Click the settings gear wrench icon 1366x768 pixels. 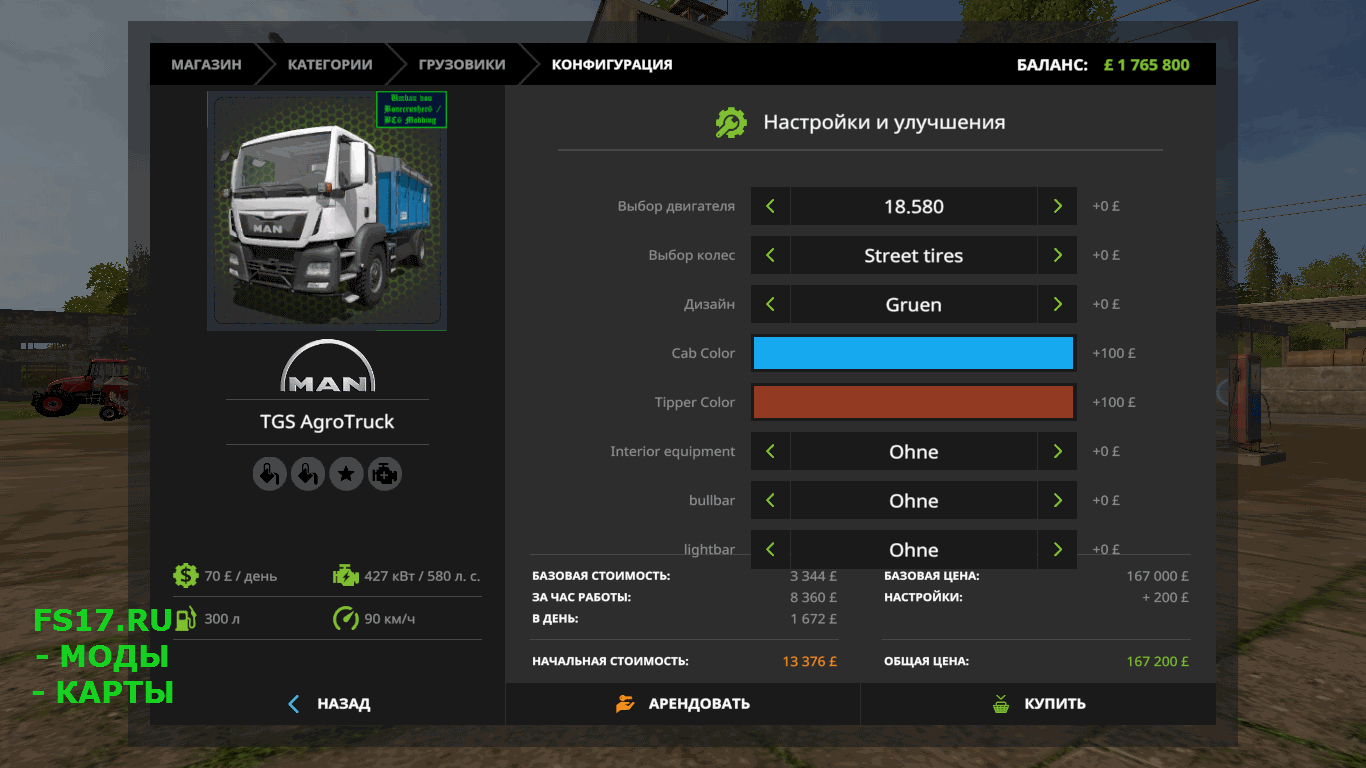pos(731,122)
